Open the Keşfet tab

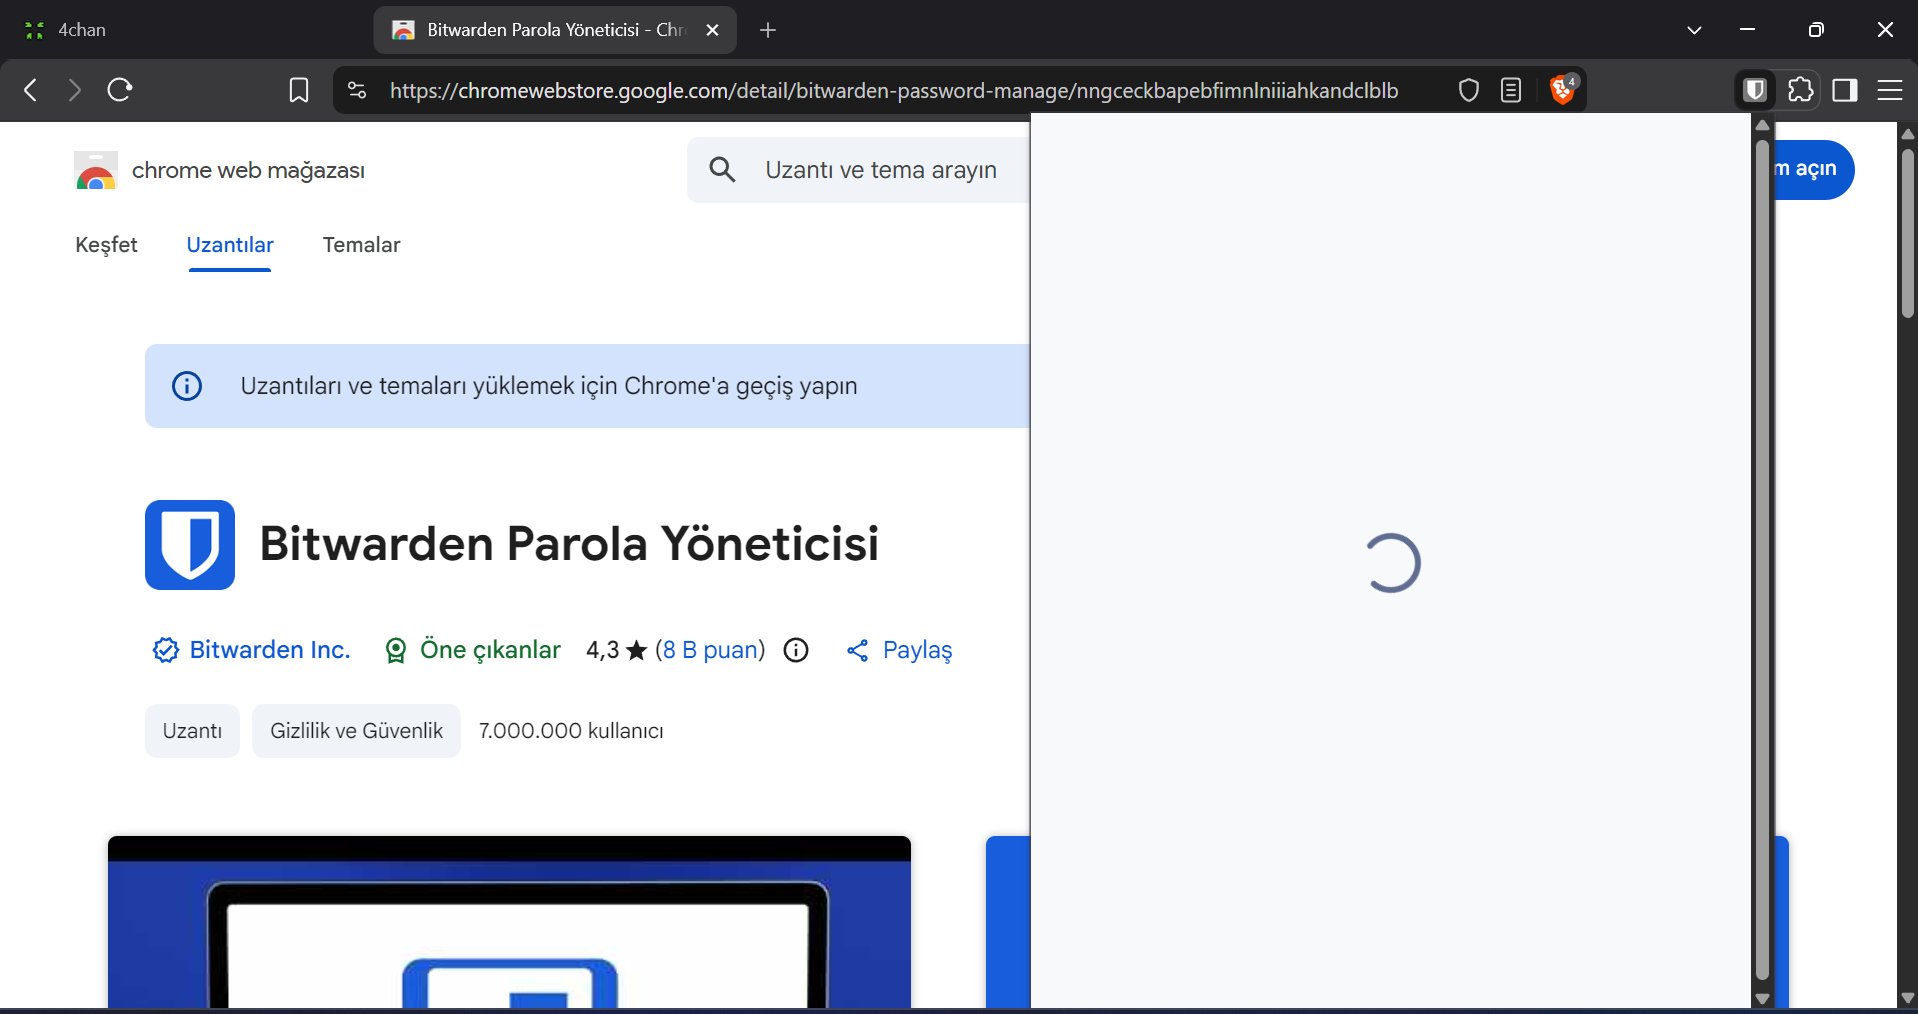tap(106, 245)
